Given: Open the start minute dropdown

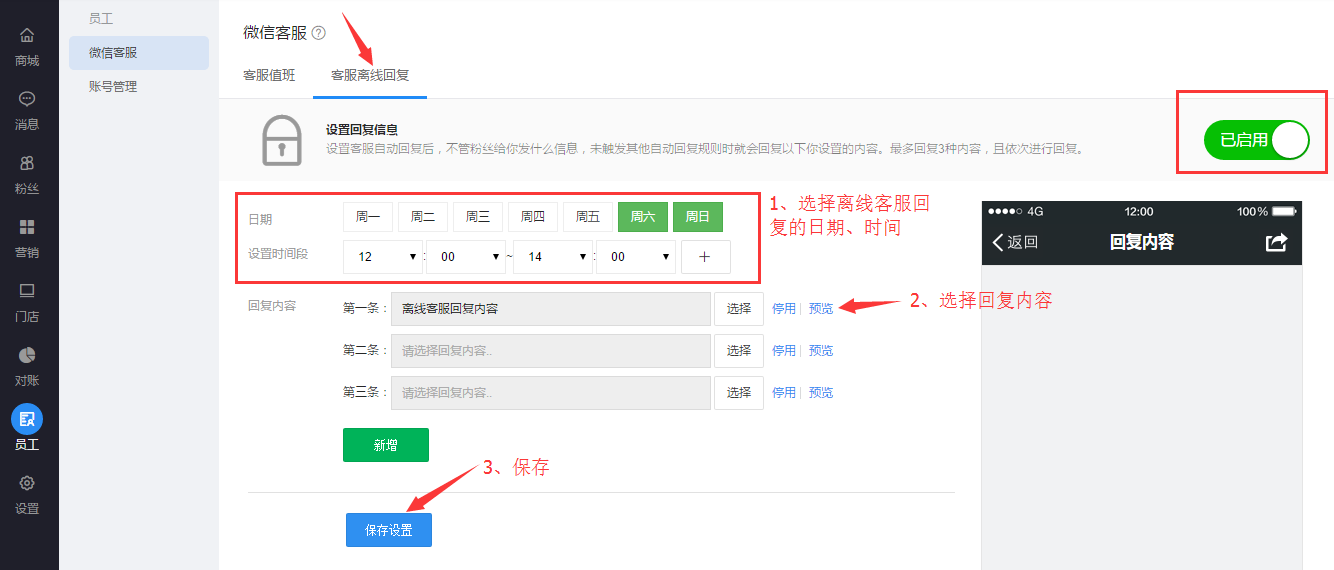Looking at the screenshot, I should point(467,257).
